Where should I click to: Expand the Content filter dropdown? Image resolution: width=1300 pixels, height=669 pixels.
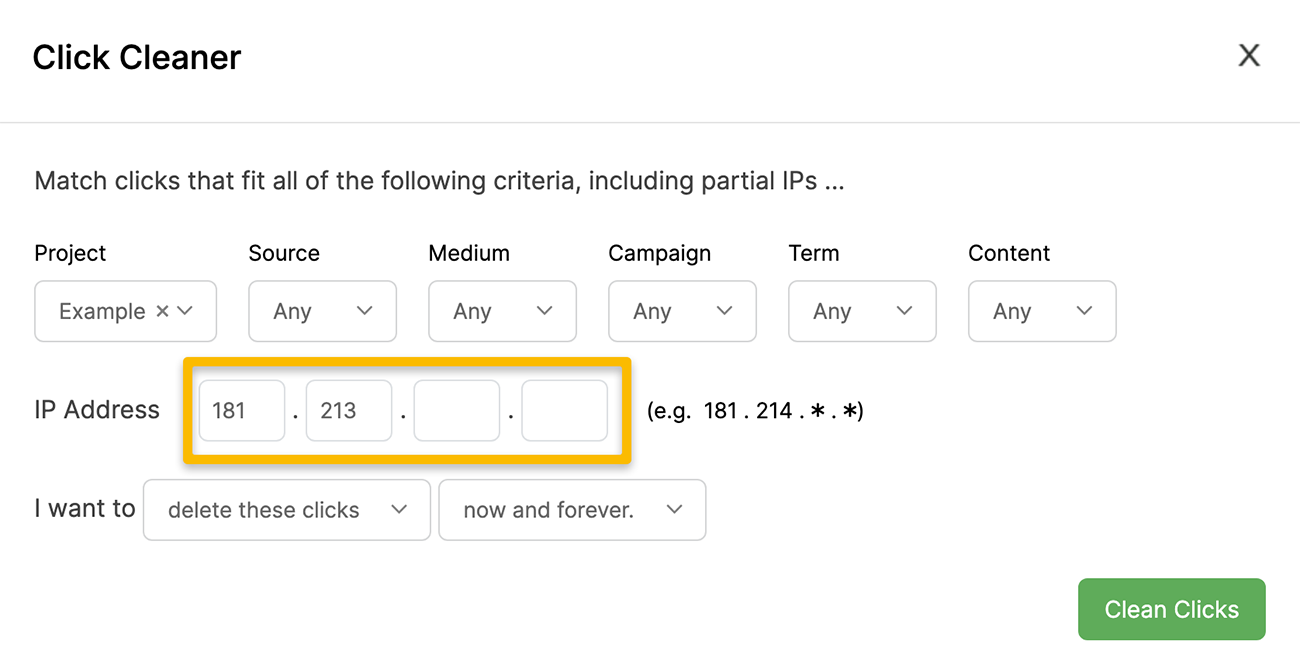(1042, 311)
